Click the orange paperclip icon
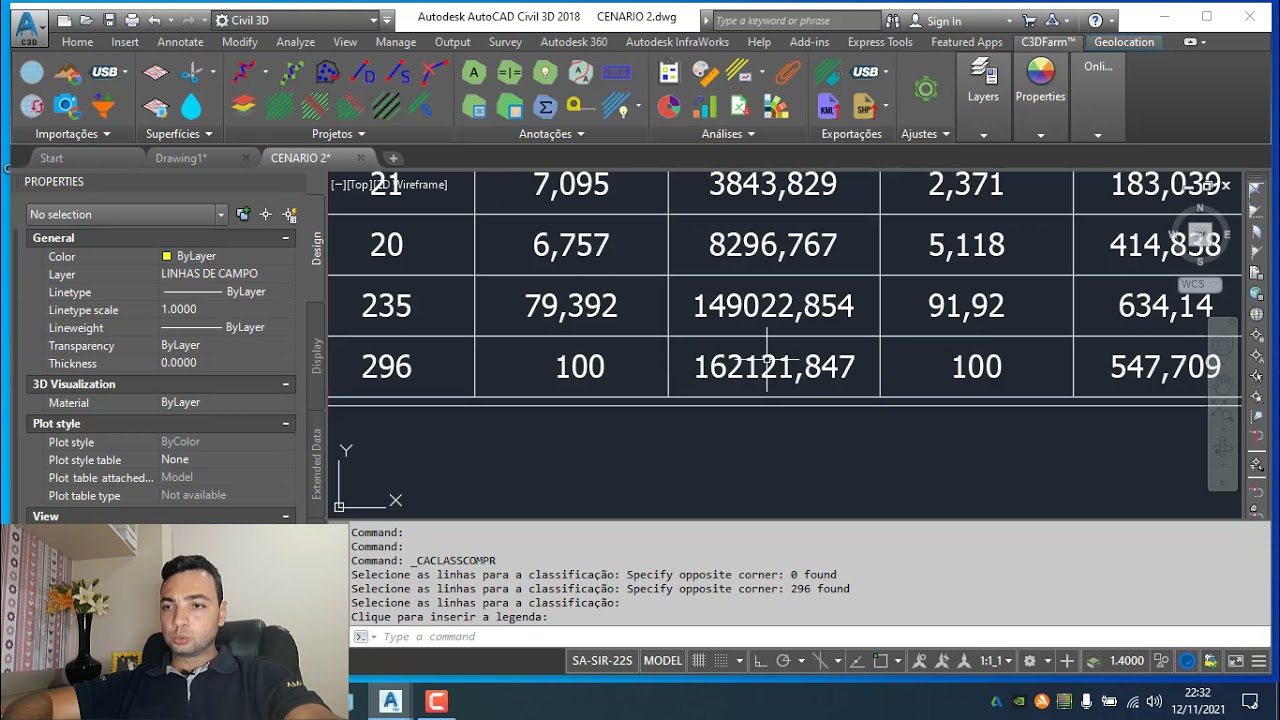This screenshot has width=1280, height=720. pyautogui.click(x=788, y=72)
